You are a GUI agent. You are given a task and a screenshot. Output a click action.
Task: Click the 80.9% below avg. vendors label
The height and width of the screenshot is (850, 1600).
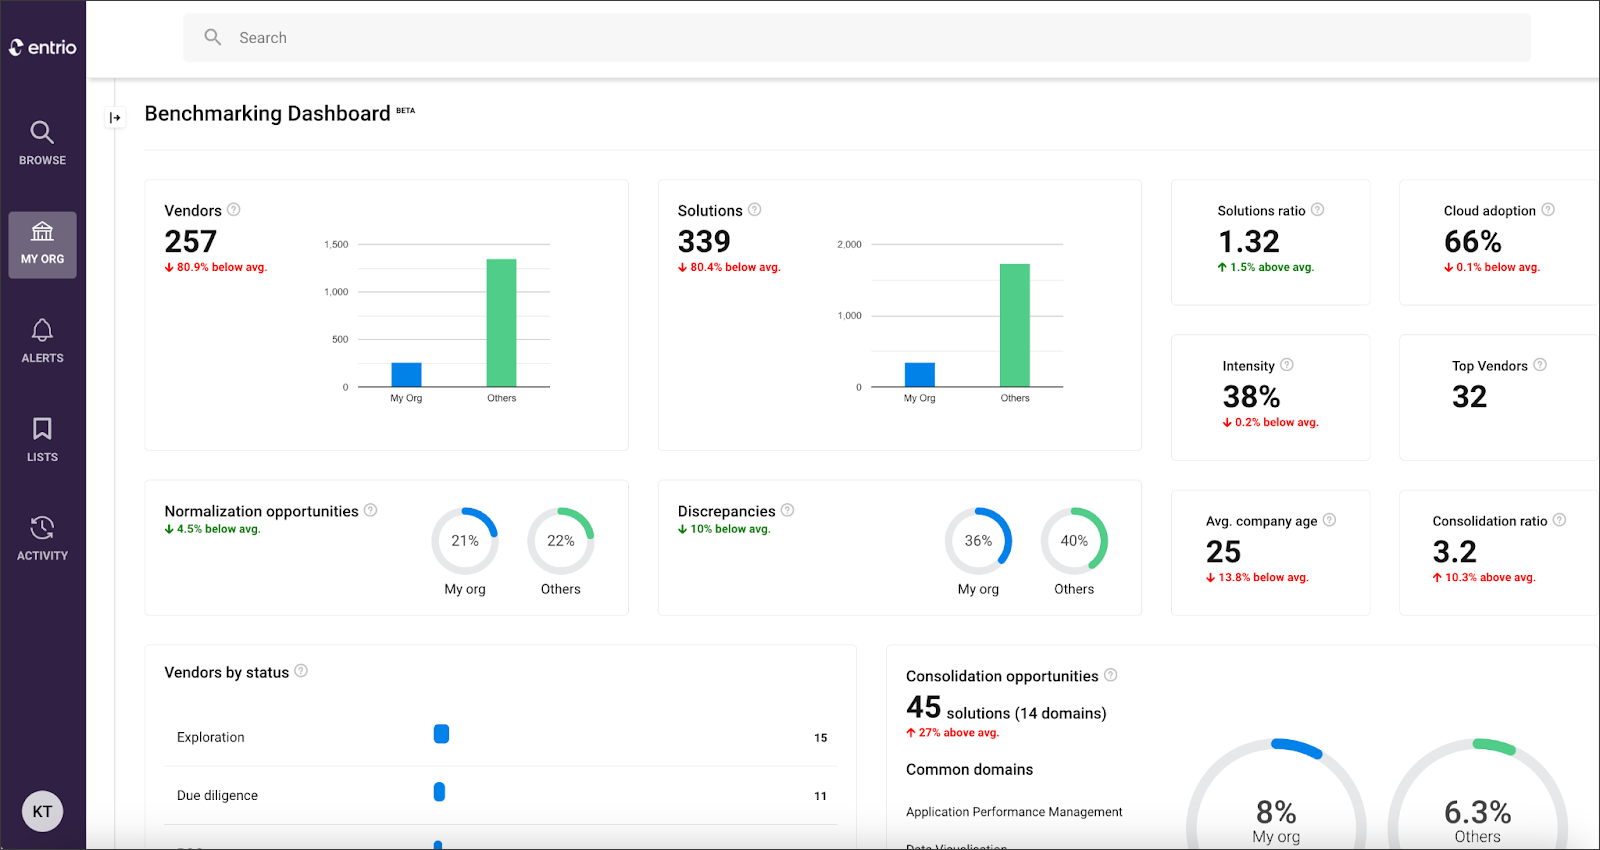click(216, 267)
